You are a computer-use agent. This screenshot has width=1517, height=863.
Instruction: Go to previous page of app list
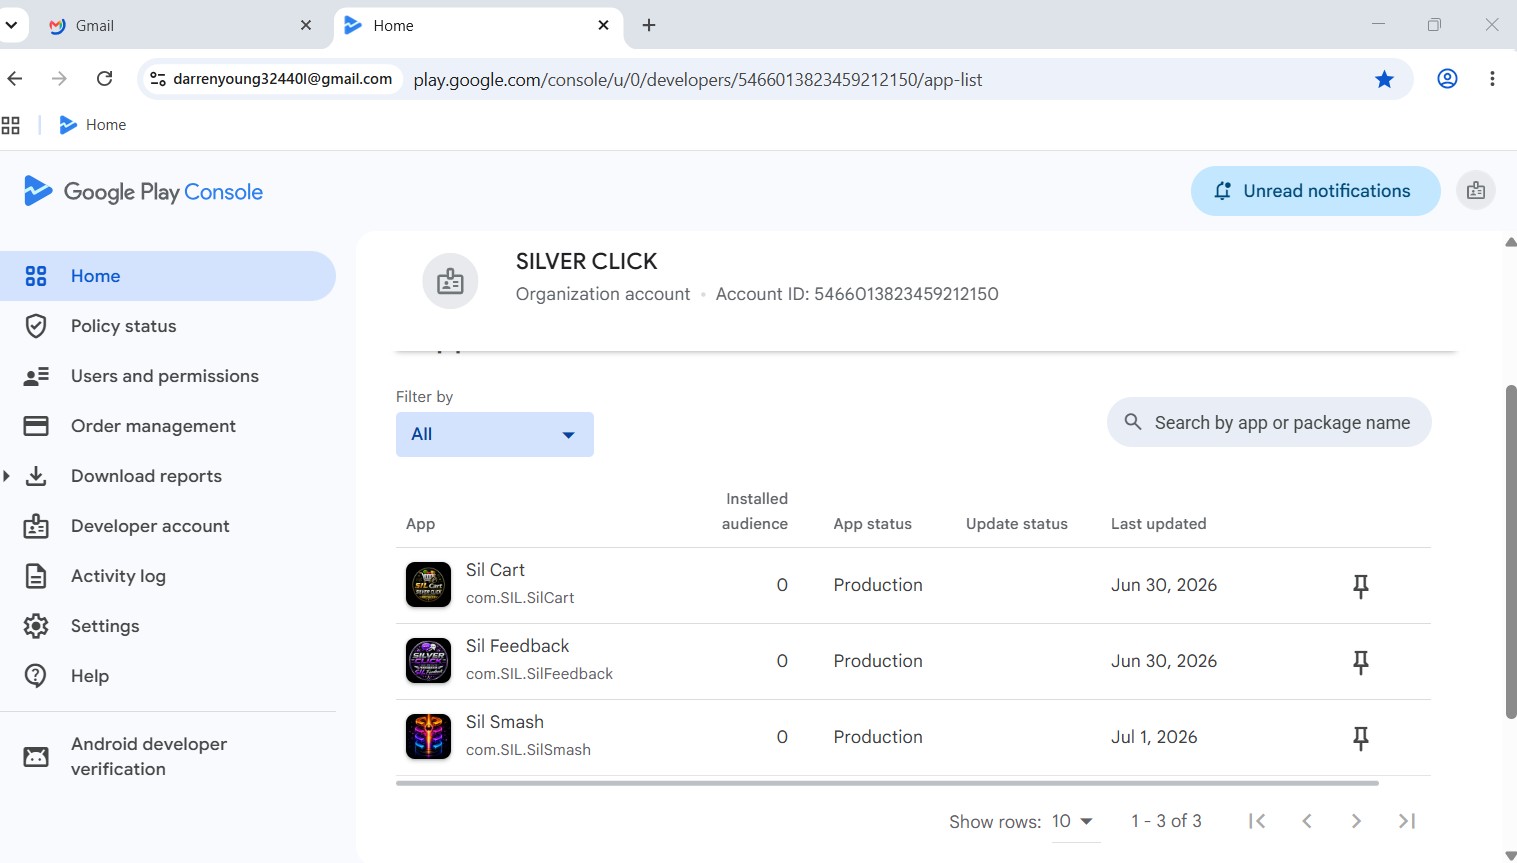coord(1307,821)
